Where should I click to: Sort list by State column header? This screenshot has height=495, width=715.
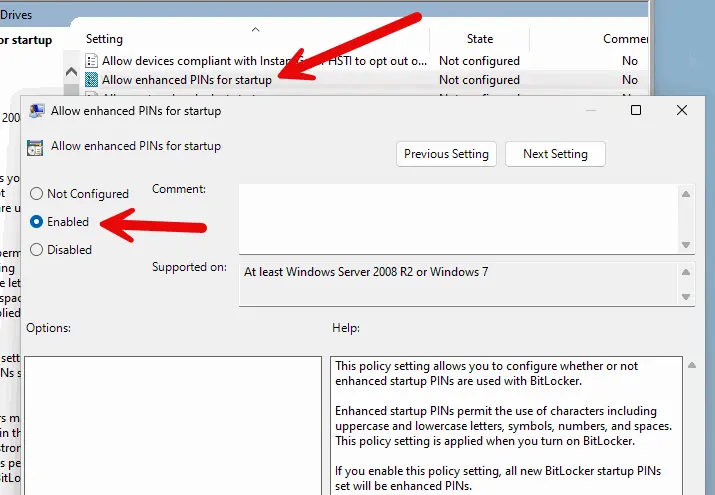tap(480, 39)
